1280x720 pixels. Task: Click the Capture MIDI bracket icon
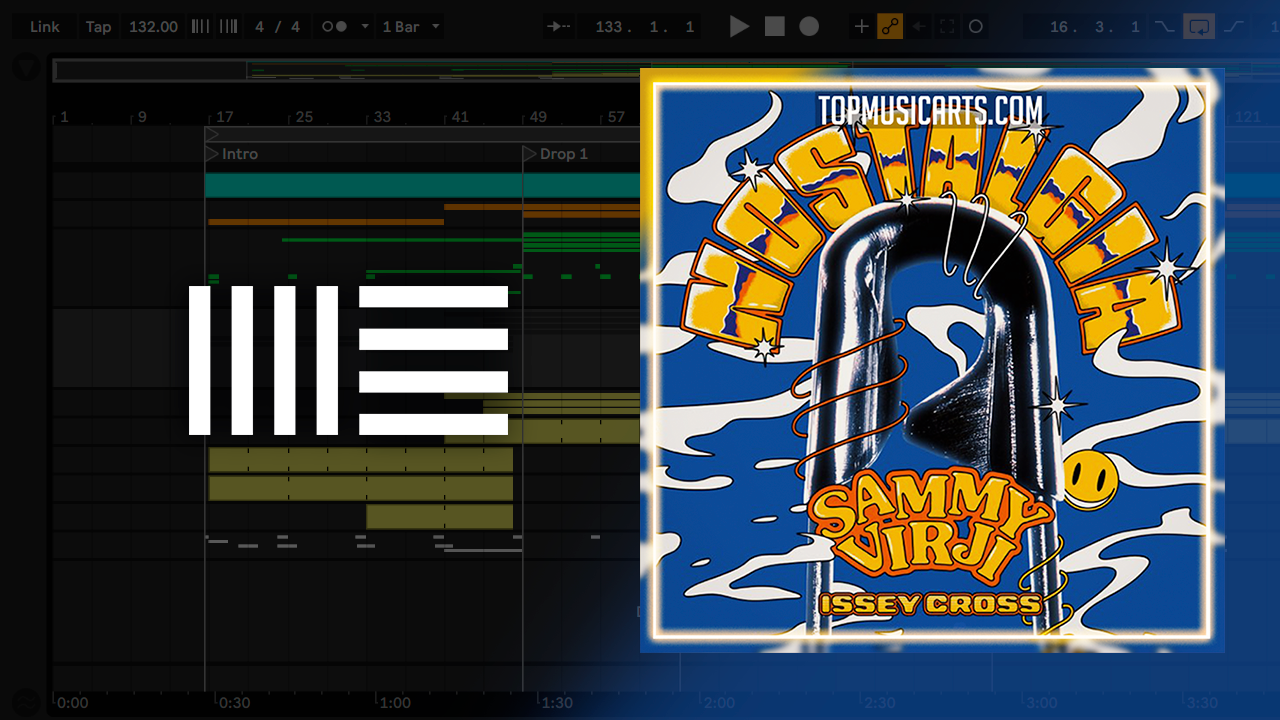[x=947, y=27]
